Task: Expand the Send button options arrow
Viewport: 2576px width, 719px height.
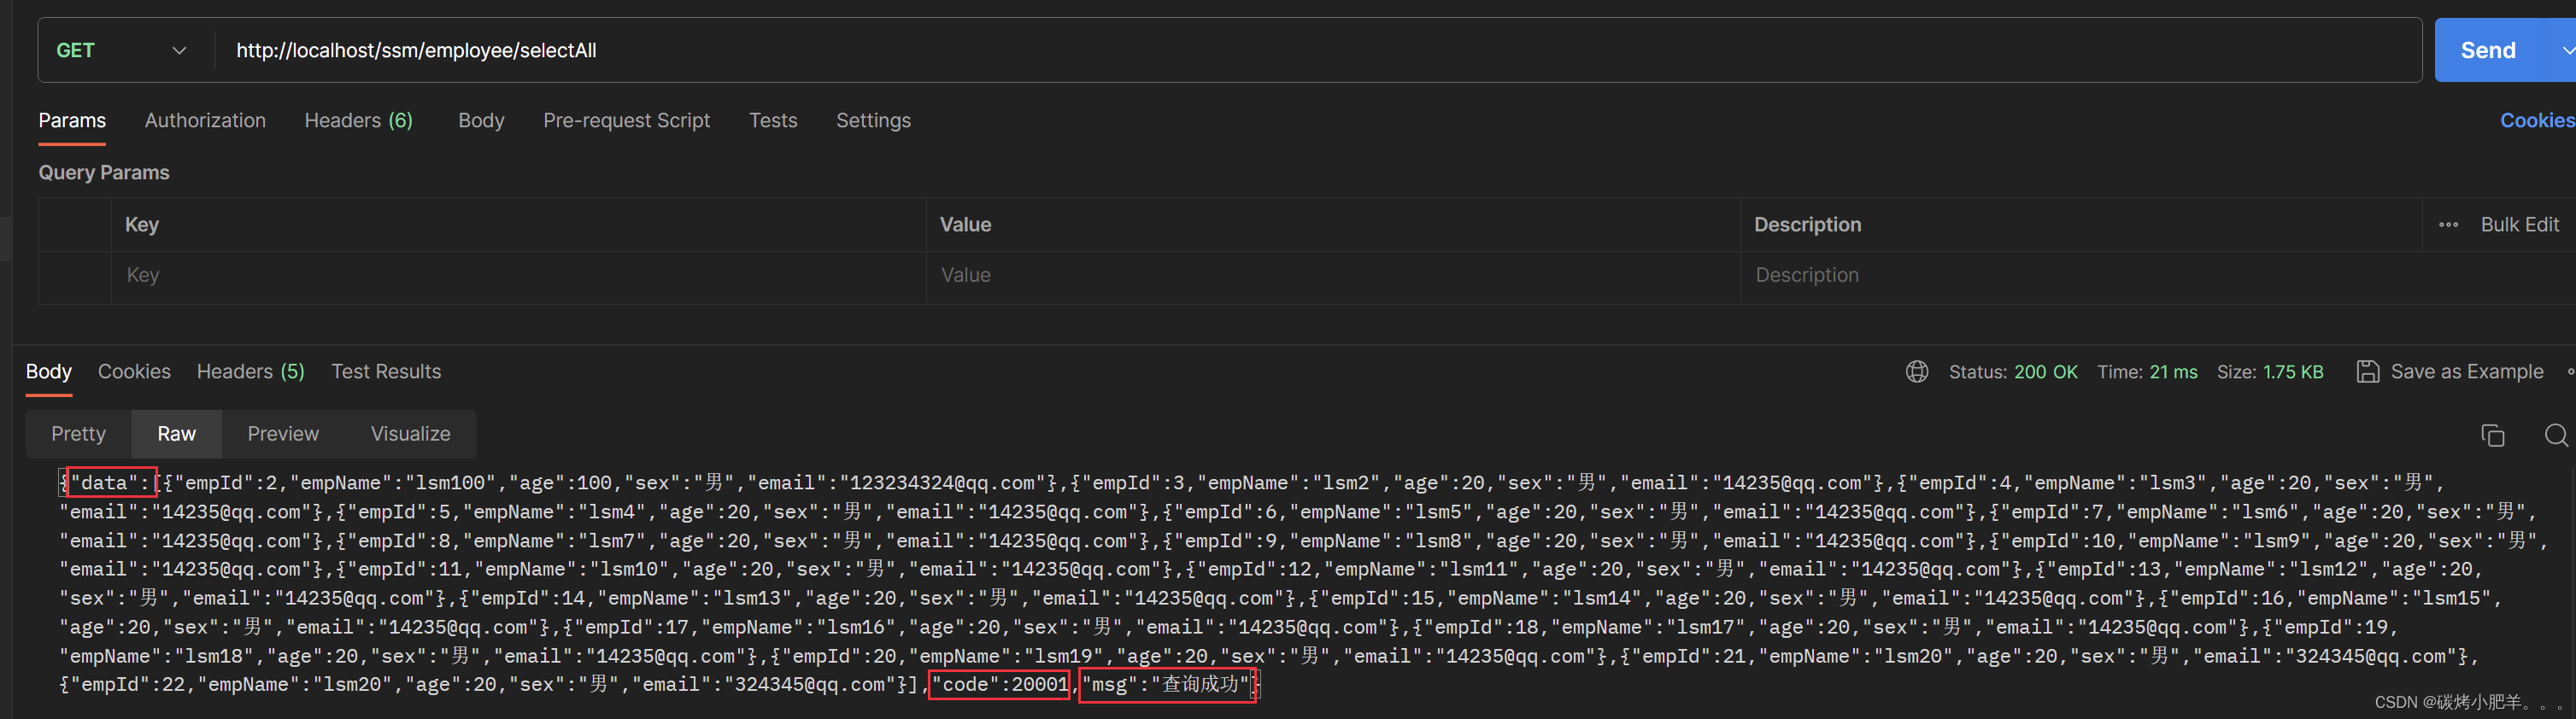Action: 2565,50
